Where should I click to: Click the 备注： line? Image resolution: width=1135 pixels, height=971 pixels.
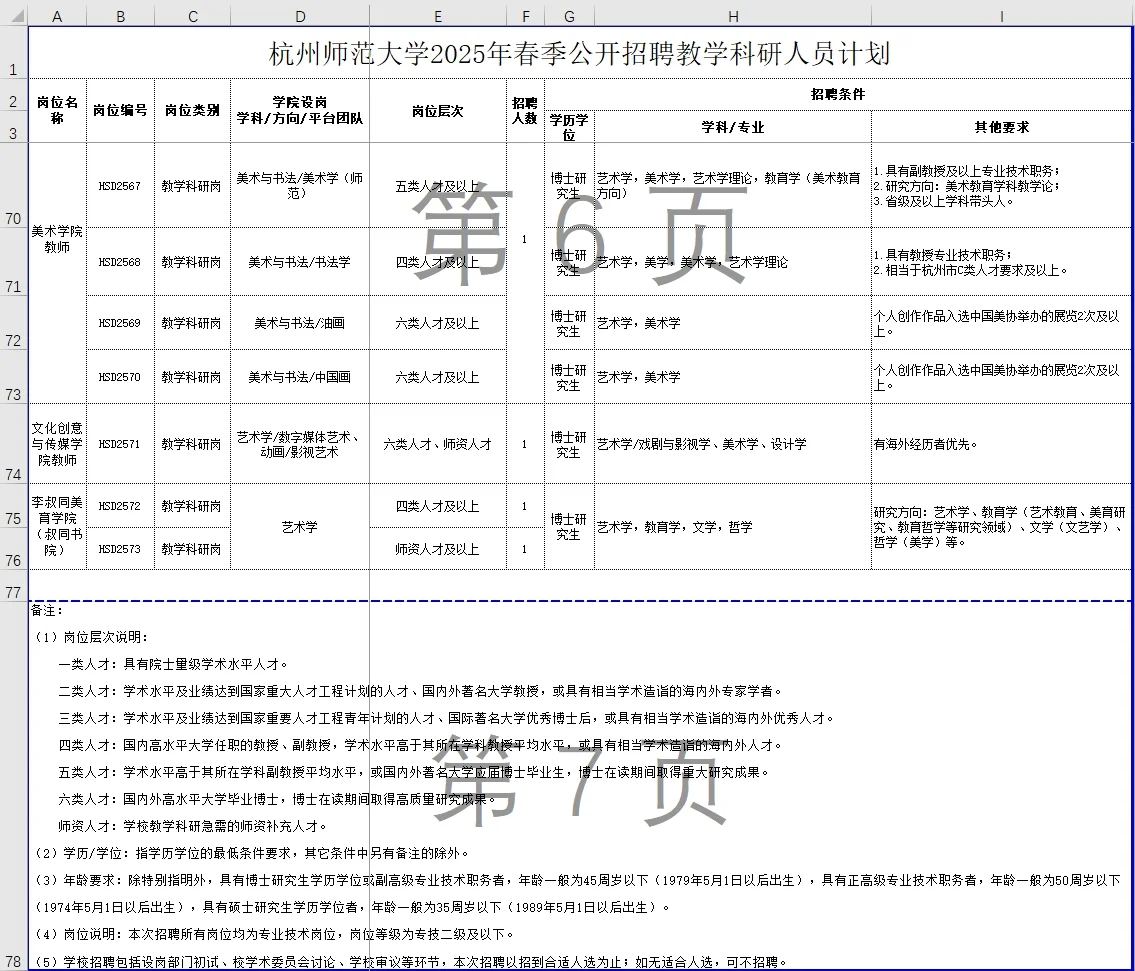(47, 610)
